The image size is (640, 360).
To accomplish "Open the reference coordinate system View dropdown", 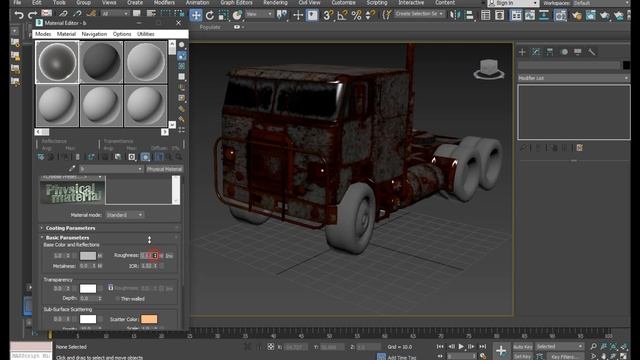I will click(x=259, y=14).
